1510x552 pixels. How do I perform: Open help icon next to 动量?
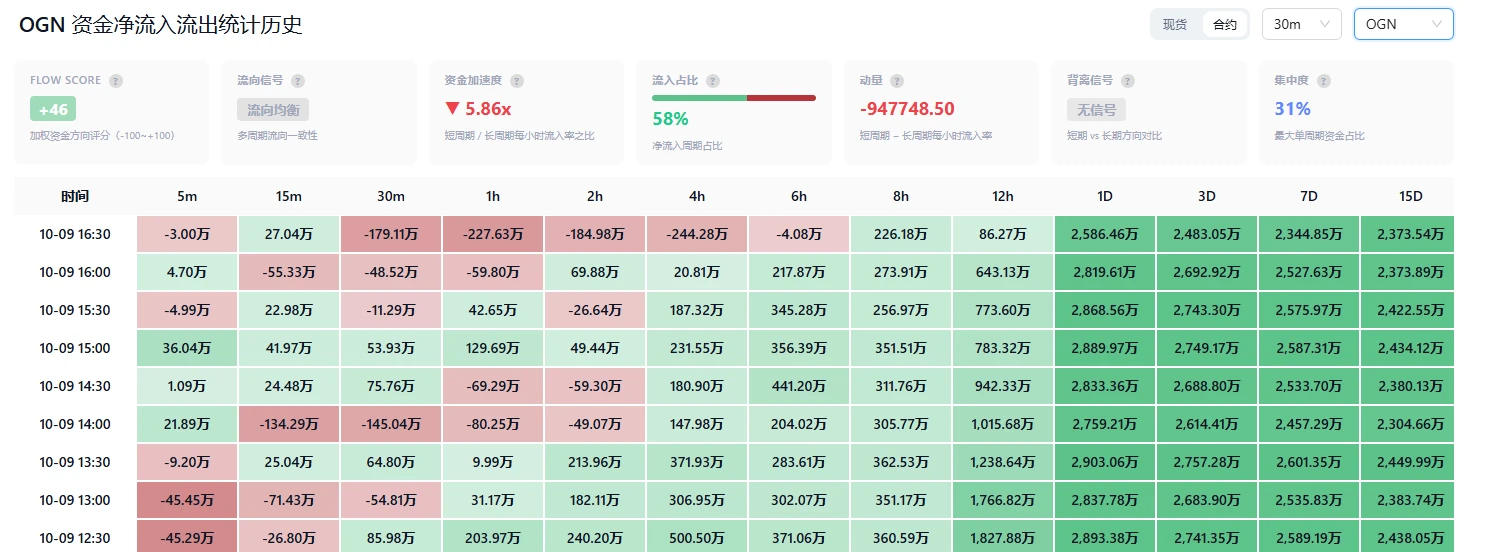click(x=897, y=81)
